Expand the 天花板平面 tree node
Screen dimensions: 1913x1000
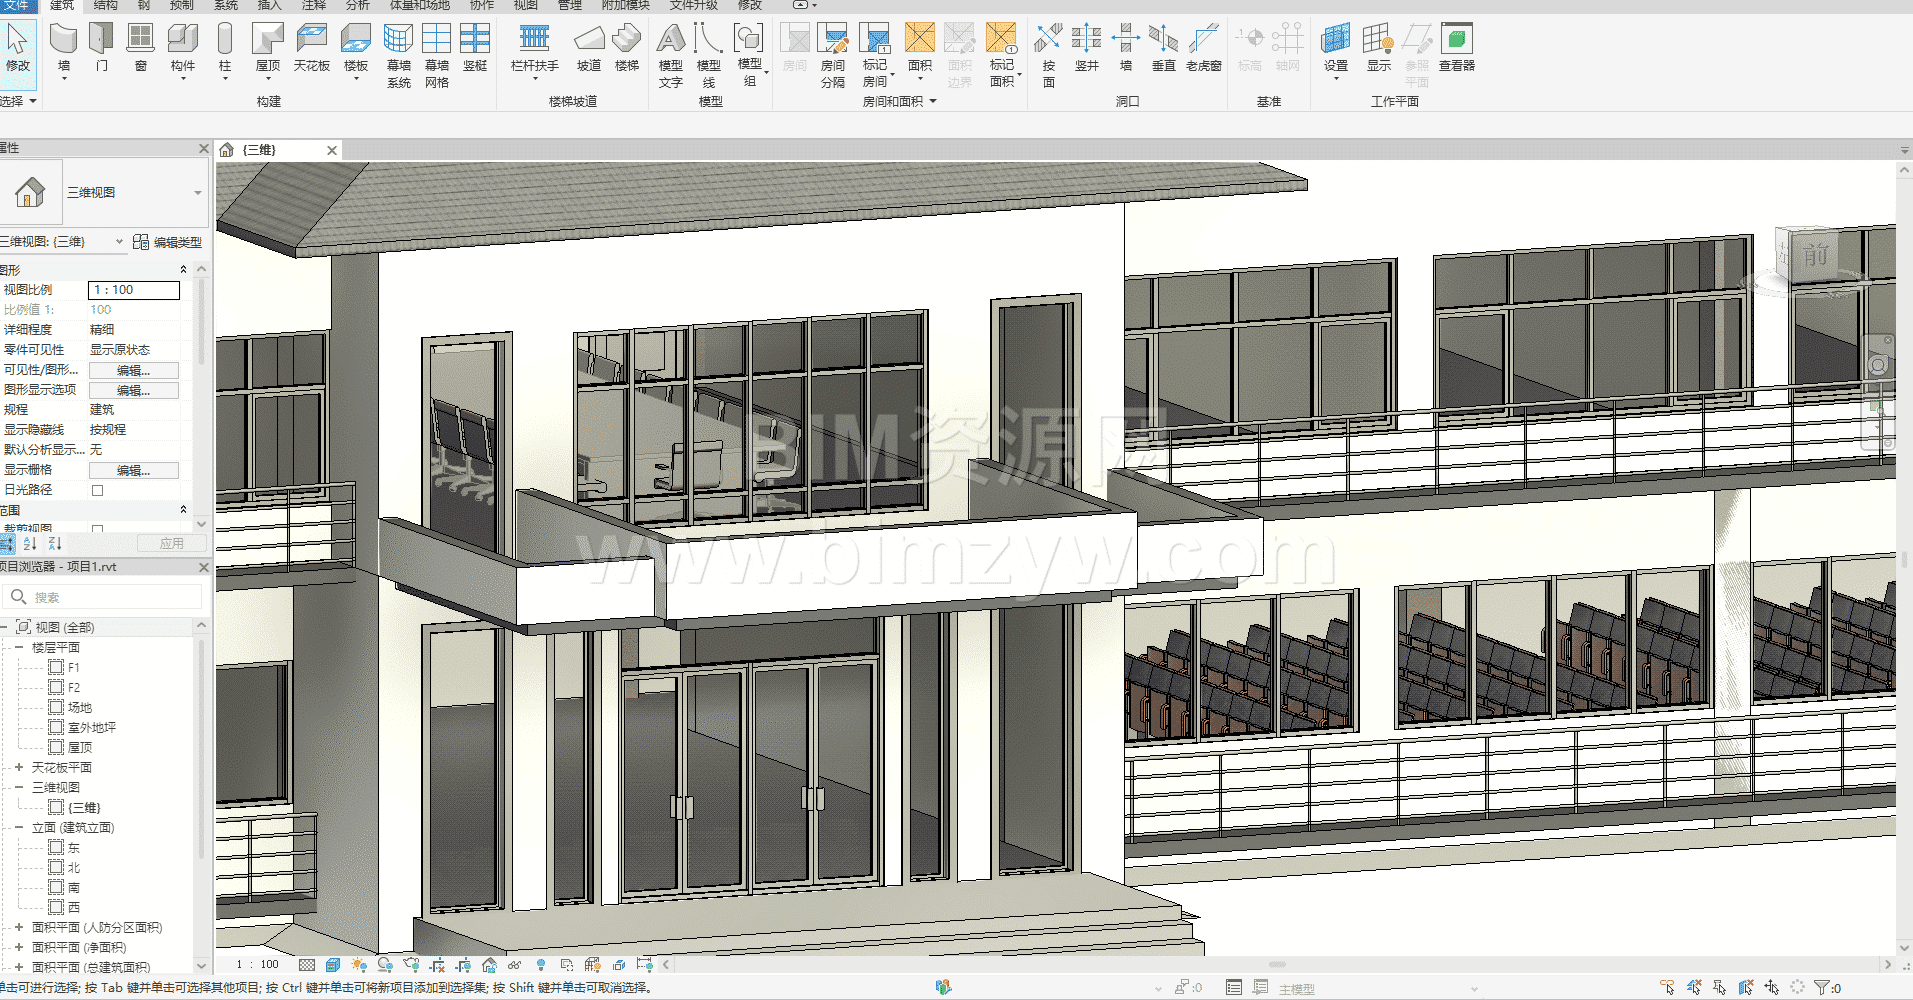[19, 767]
